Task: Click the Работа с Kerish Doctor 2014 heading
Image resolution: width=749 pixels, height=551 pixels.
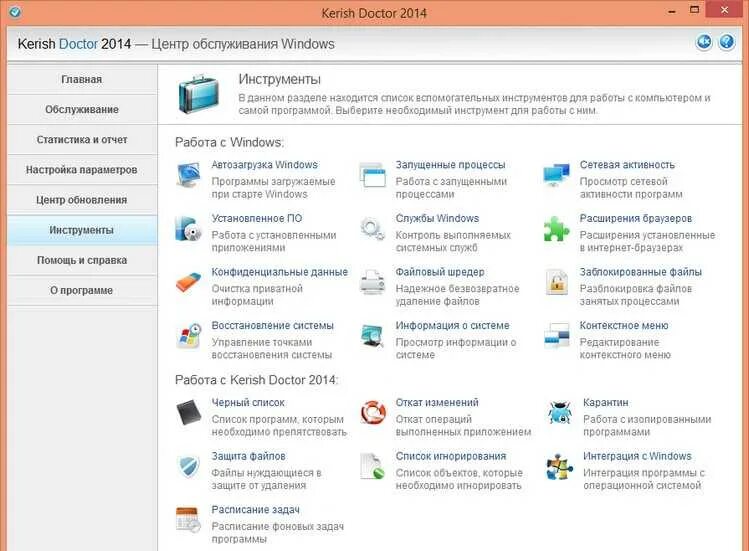Action: click(x=257, y=380)
